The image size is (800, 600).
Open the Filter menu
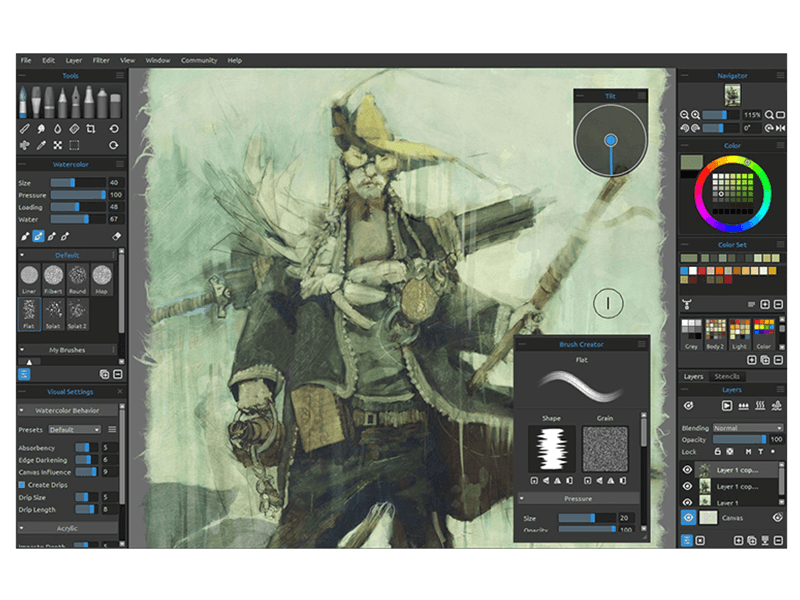click(101, 60)
